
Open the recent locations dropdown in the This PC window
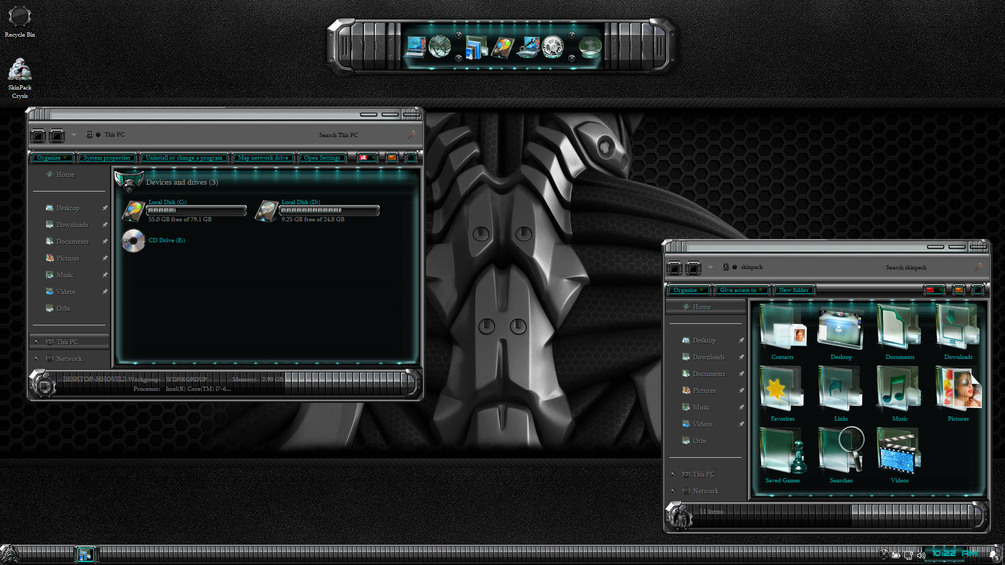[74, 135]
